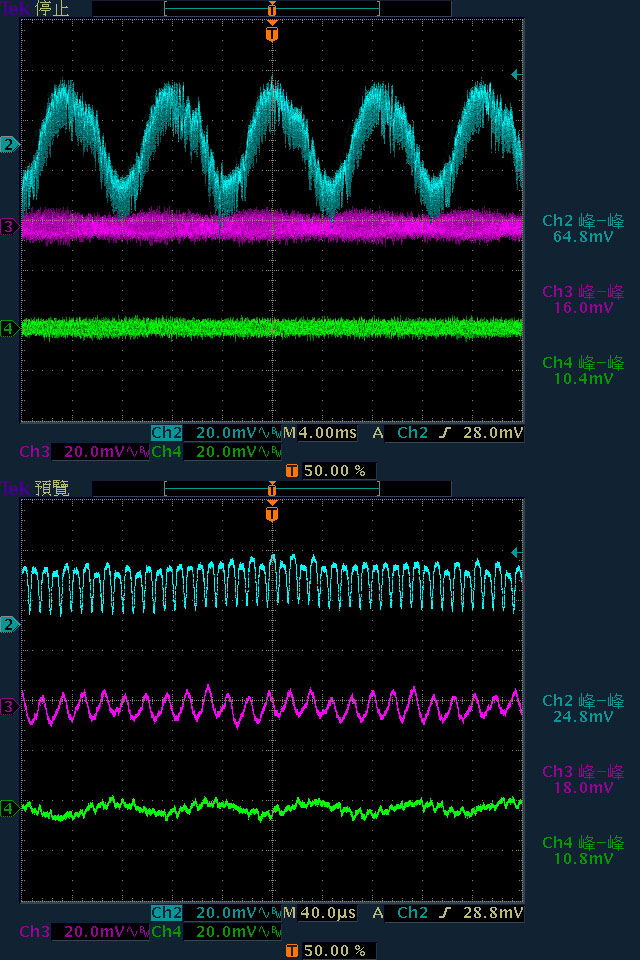640x960 pixels.
Task: Click the trigger level arrow in top capture
Action: tap(516, 74)
